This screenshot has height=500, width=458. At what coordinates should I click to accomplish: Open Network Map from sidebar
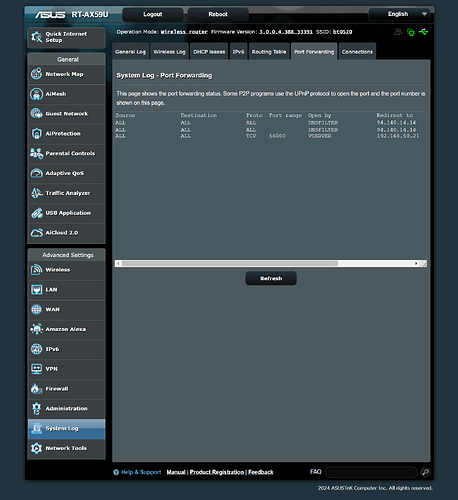[66, 74]
